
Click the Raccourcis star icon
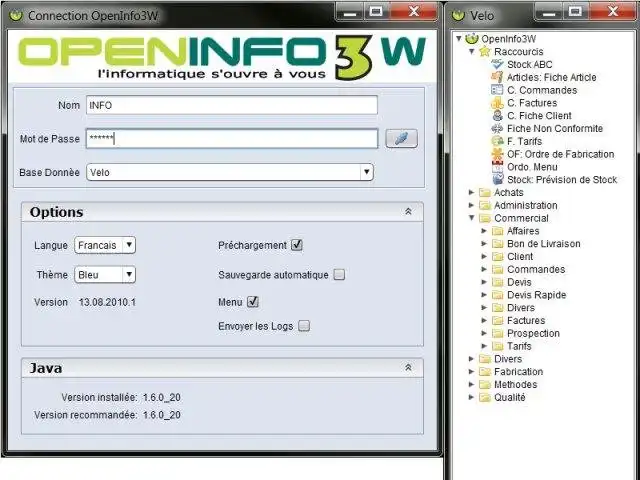pos(484,51)
